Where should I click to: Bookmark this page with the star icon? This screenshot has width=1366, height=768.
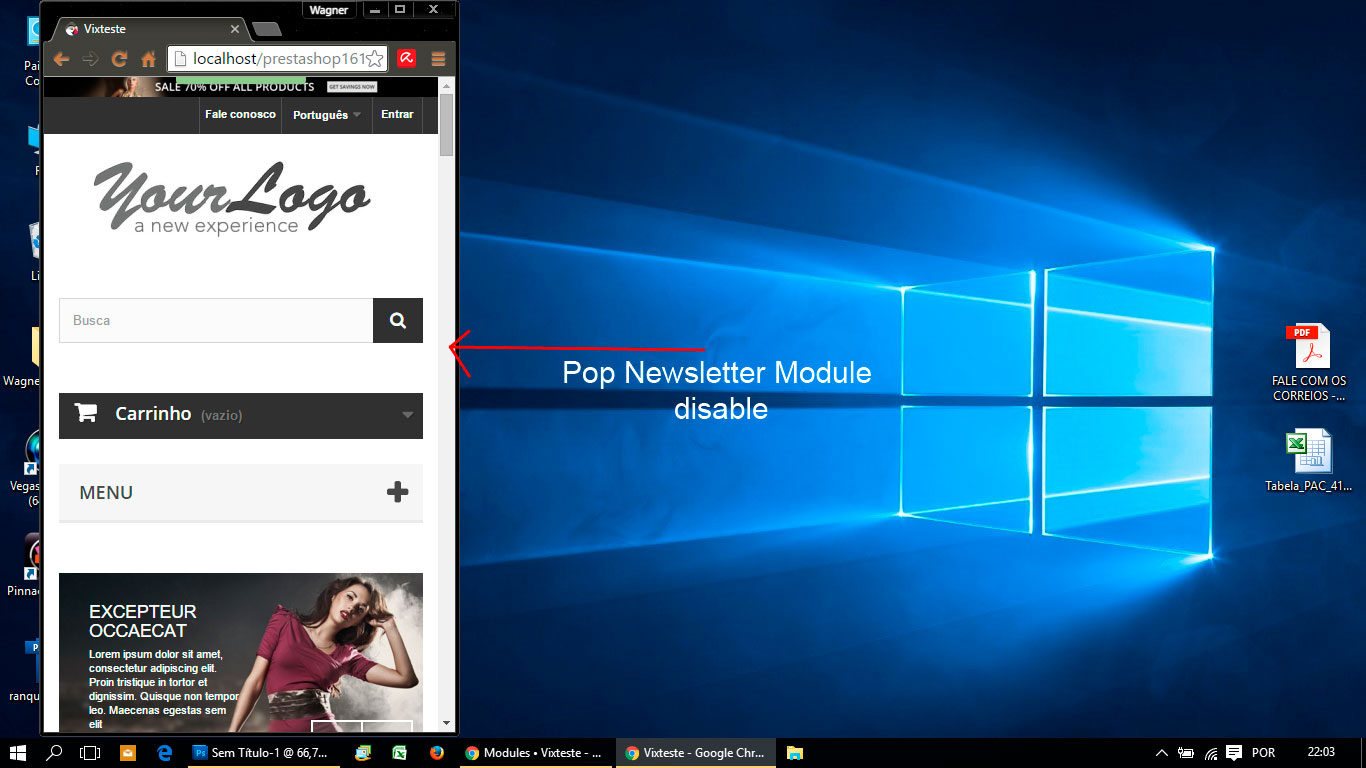tap(375, 59)
